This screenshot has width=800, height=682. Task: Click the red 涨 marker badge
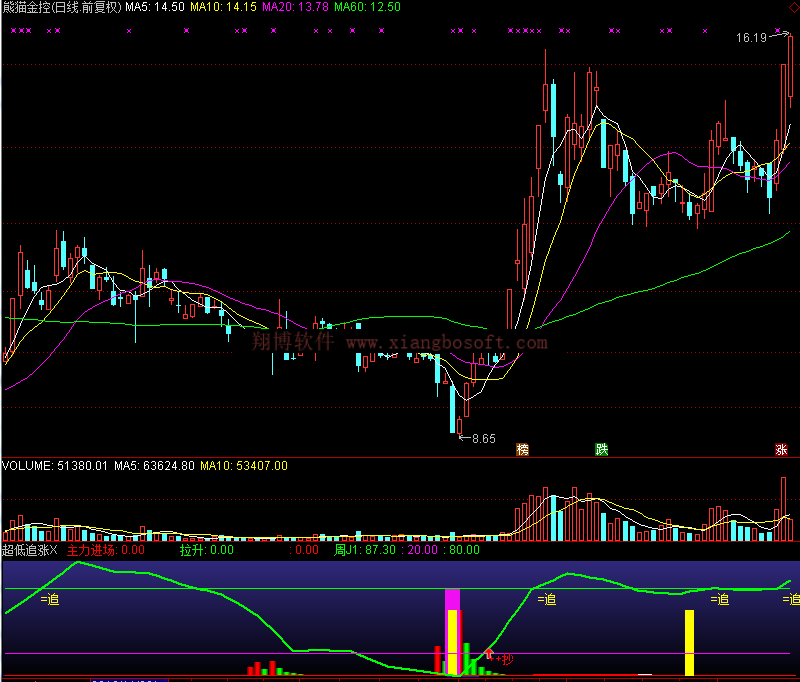pyautogui.click(x=781, y=449)
